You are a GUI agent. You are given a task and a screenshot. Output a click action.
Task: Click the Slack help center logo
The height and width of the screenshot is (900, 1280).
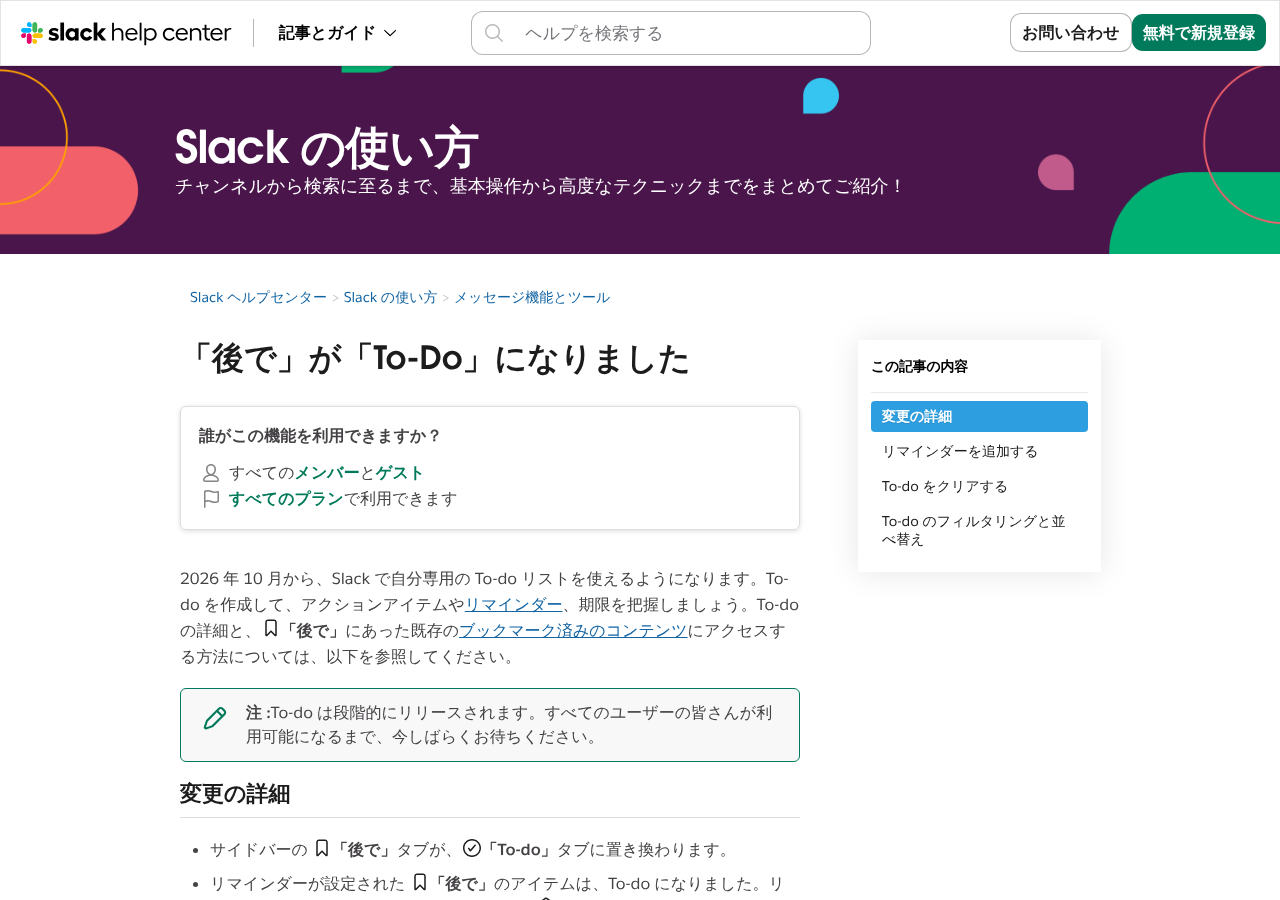tap(126, 33)
